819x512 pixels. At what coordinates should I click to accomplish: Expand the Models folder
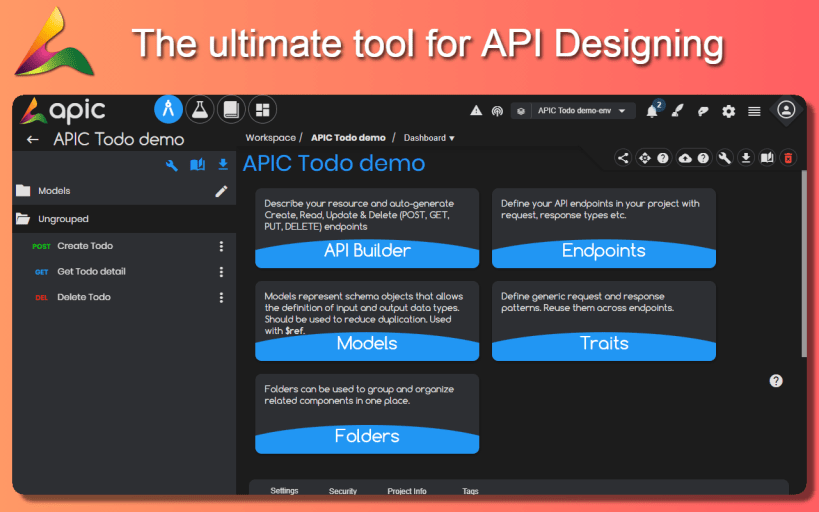(x=124, y=191)
